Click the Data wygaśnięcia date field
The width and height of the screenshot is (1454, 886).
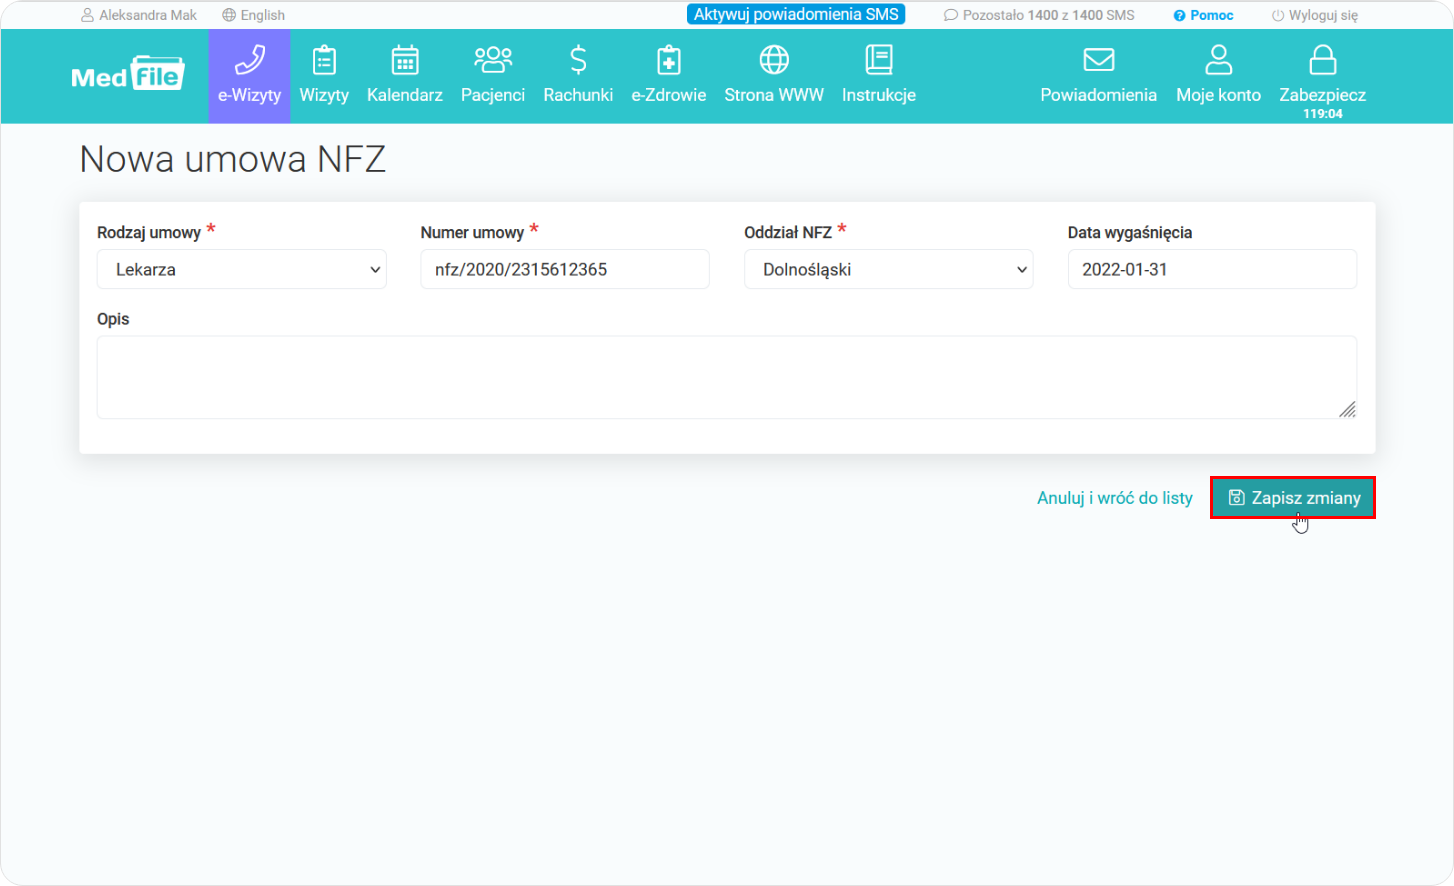tap(1212, 269)
